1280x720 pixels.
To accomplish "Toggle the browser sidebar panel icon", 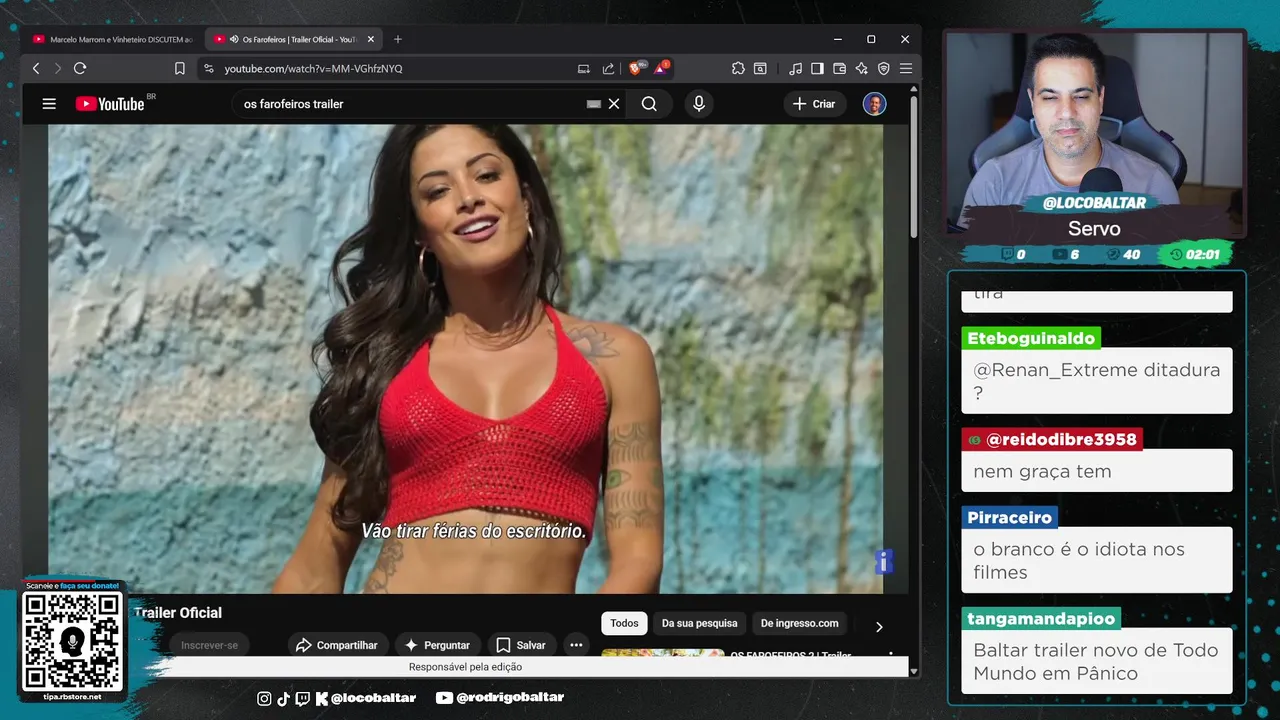I will tap(817, 68).
